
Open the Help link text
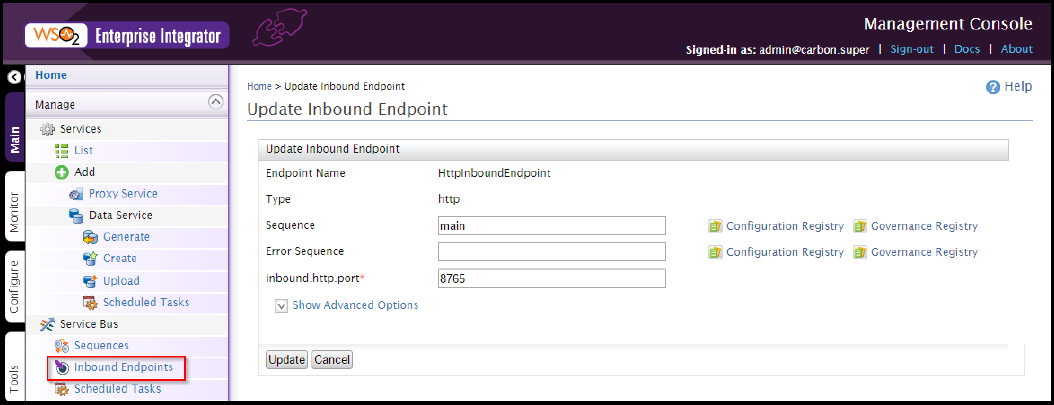pos(1018,87)
